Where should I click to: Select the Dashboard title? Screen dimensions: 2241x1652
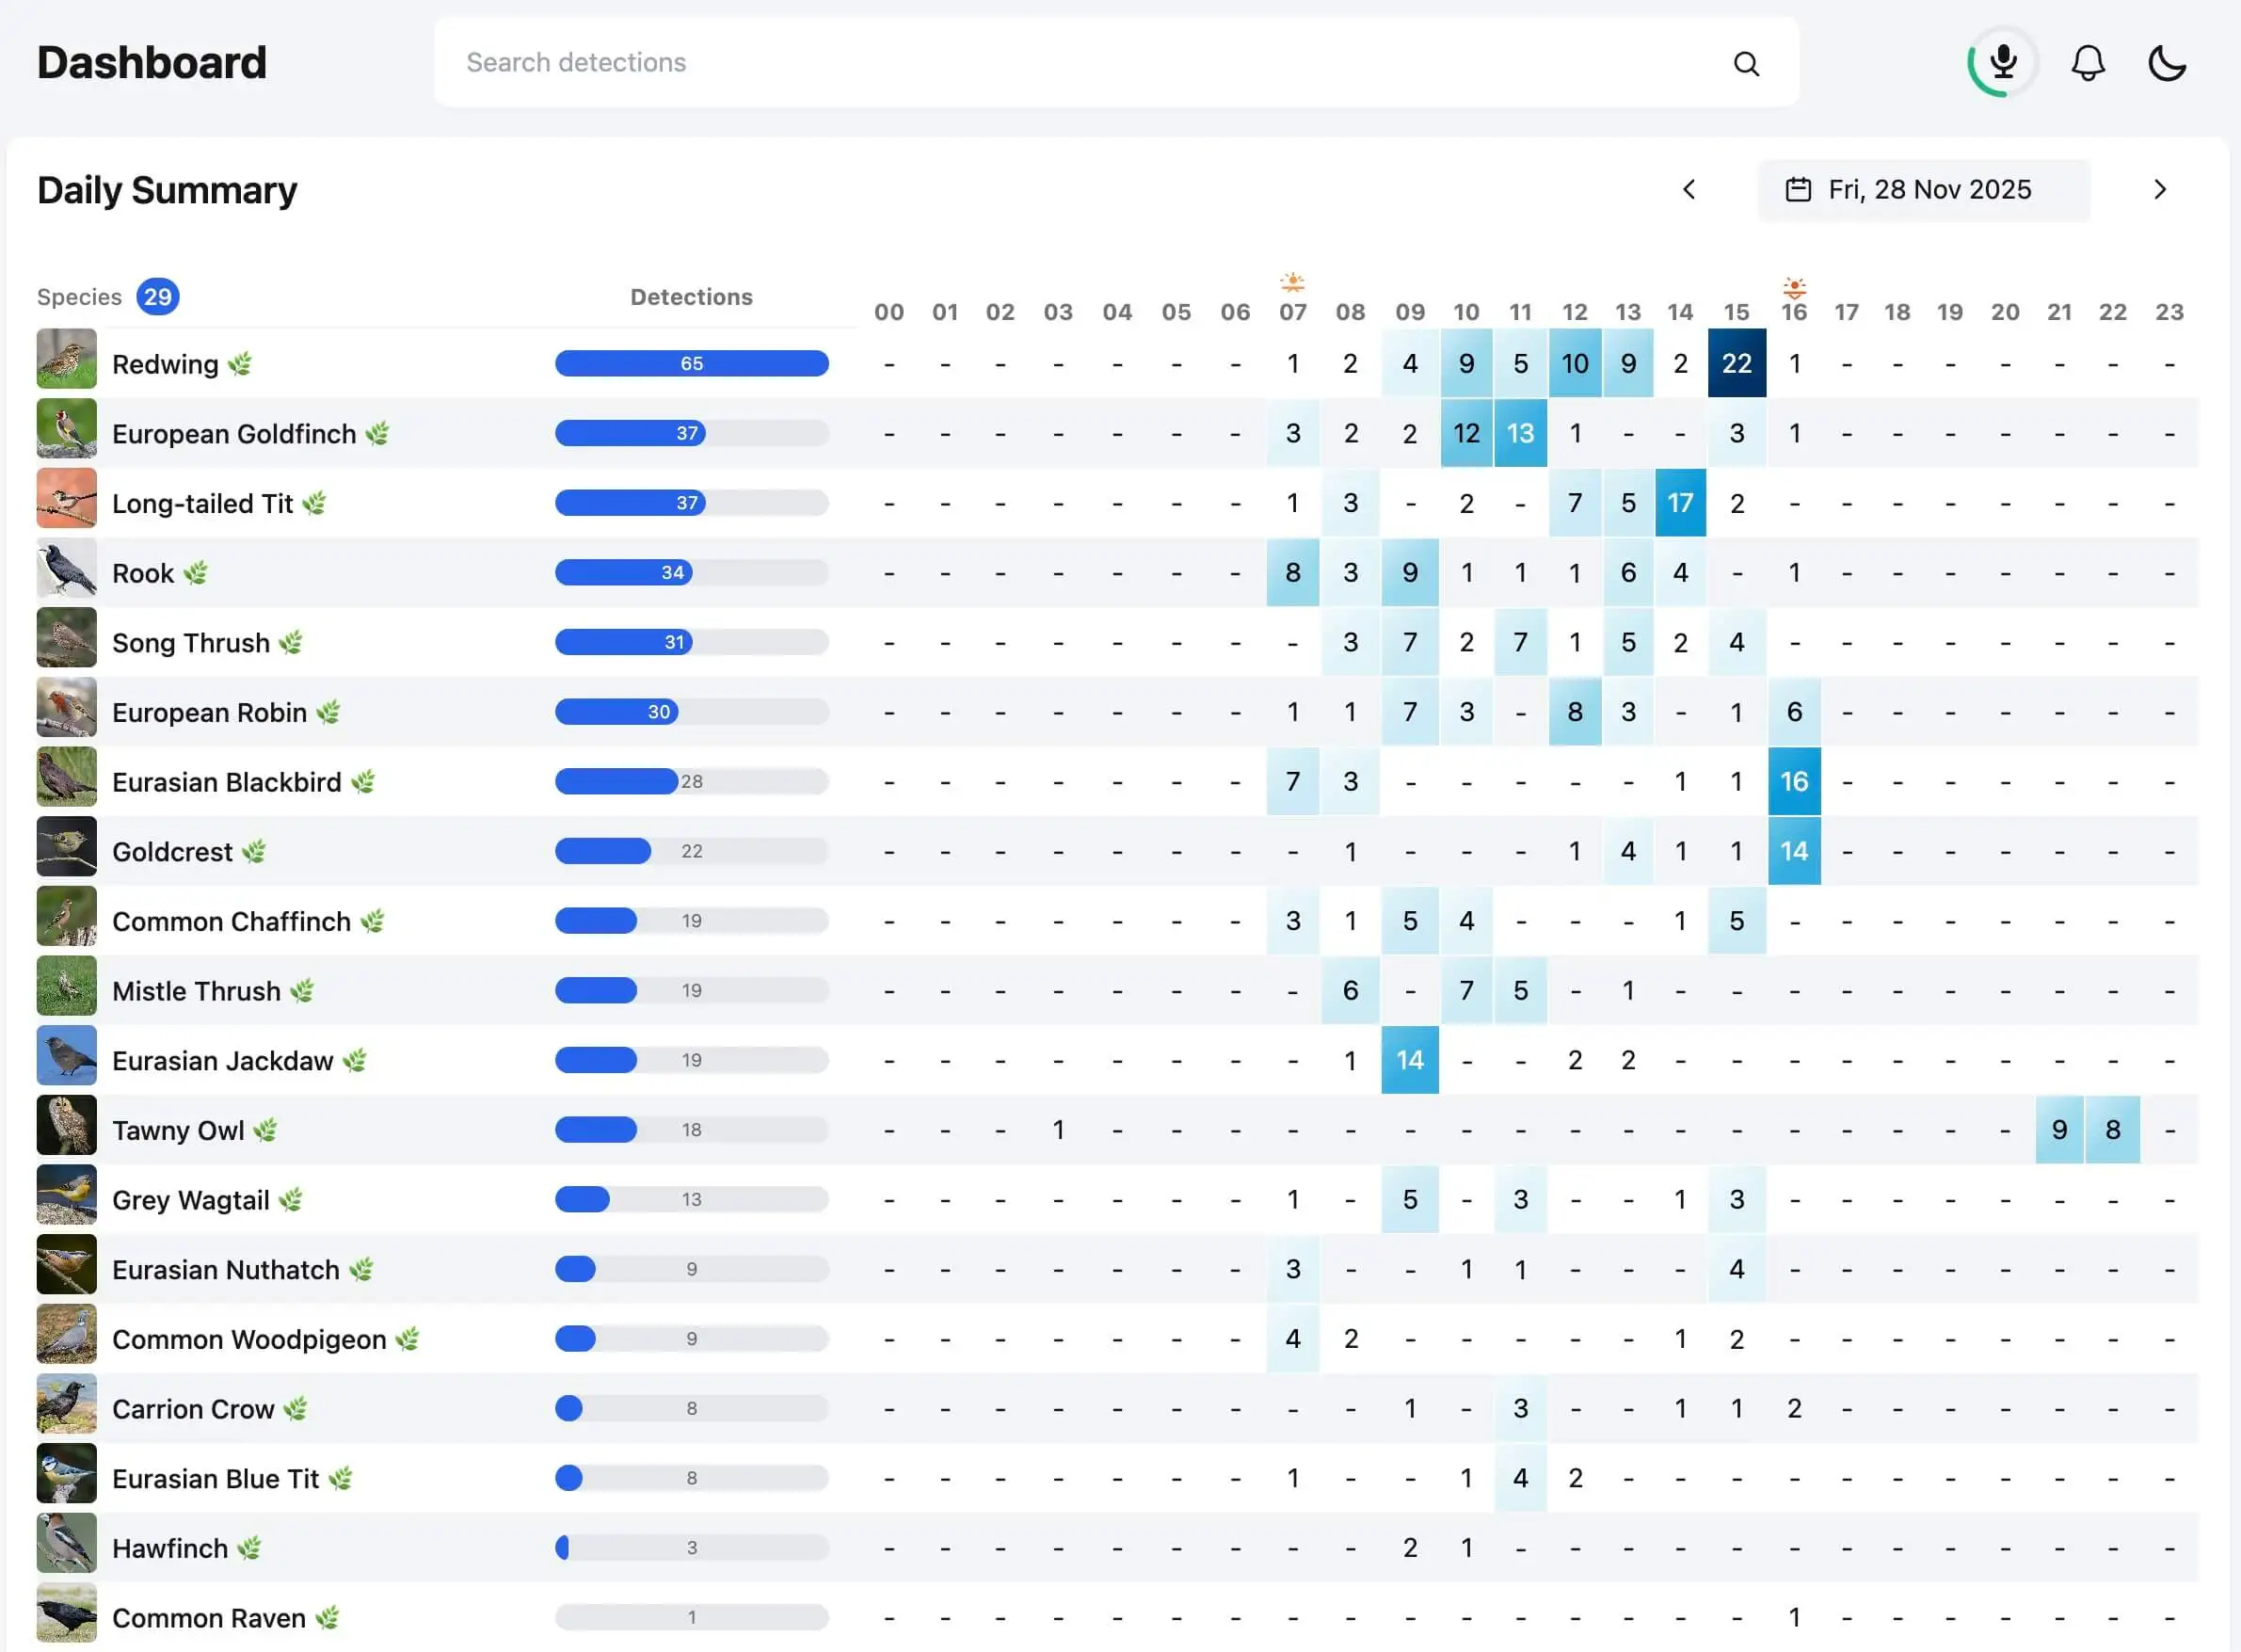[x=151, y=62]
